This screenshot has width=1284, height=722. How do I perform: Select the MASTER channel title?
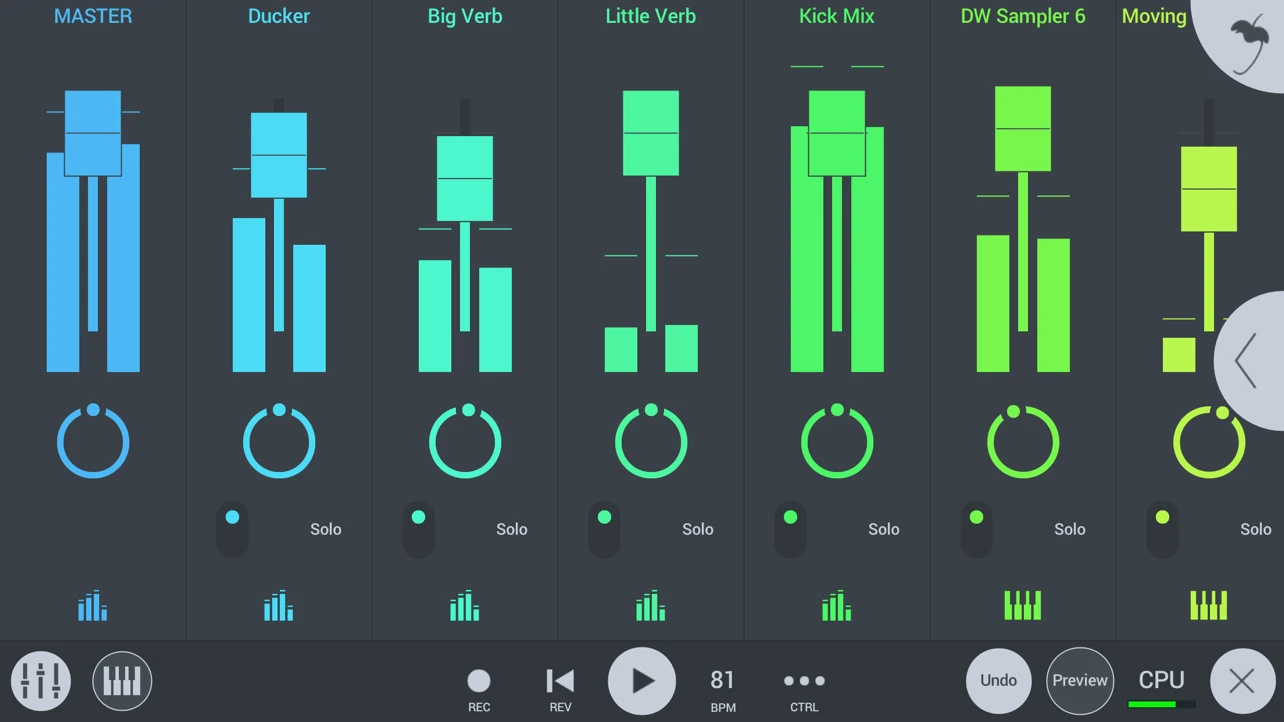pos(93,16)
